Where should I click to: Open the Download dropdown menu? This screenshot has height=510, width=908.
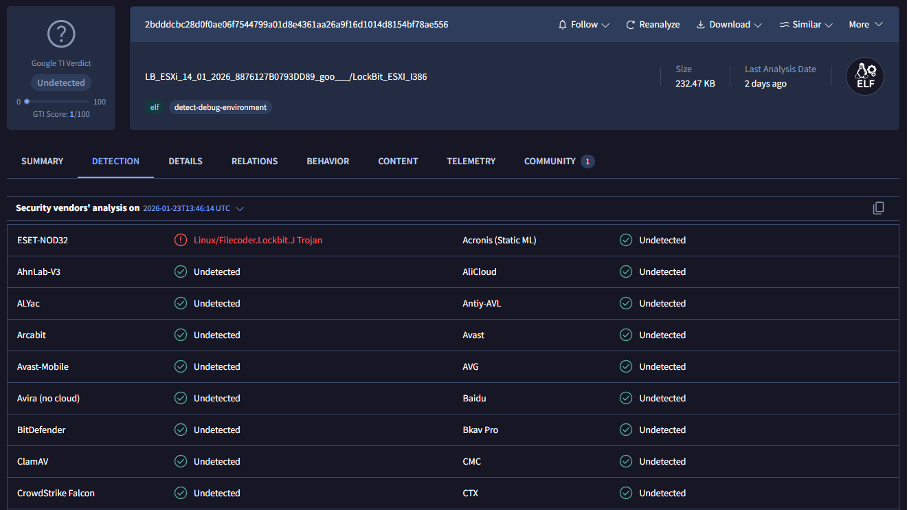click(729, 25)
